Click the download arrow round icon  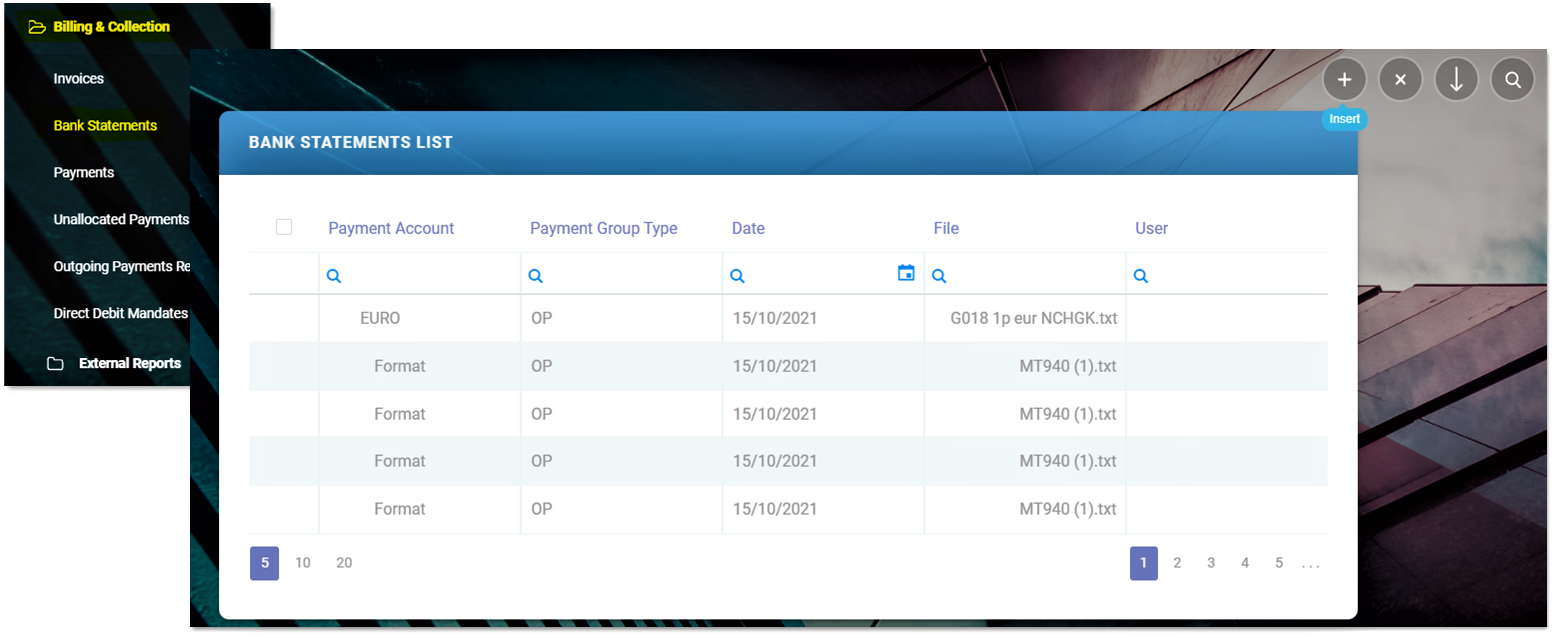[1456, 80]
